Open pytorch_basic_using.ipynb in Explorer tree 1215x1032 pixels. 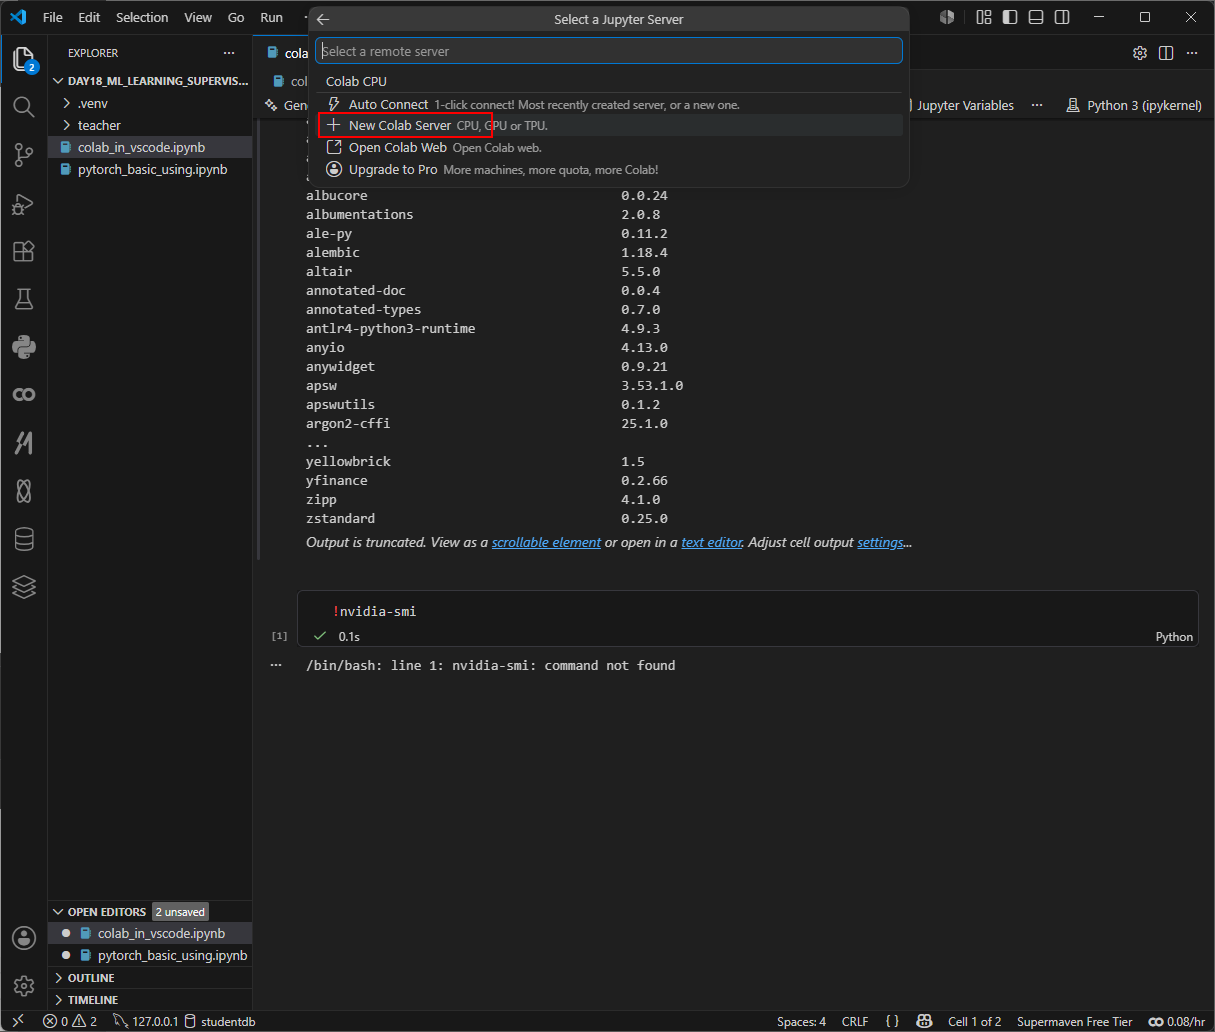[150, 169]
